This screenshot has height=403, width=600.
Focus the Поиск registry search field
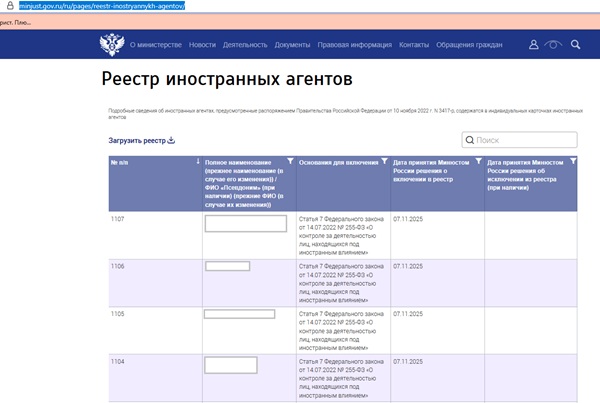524,141
